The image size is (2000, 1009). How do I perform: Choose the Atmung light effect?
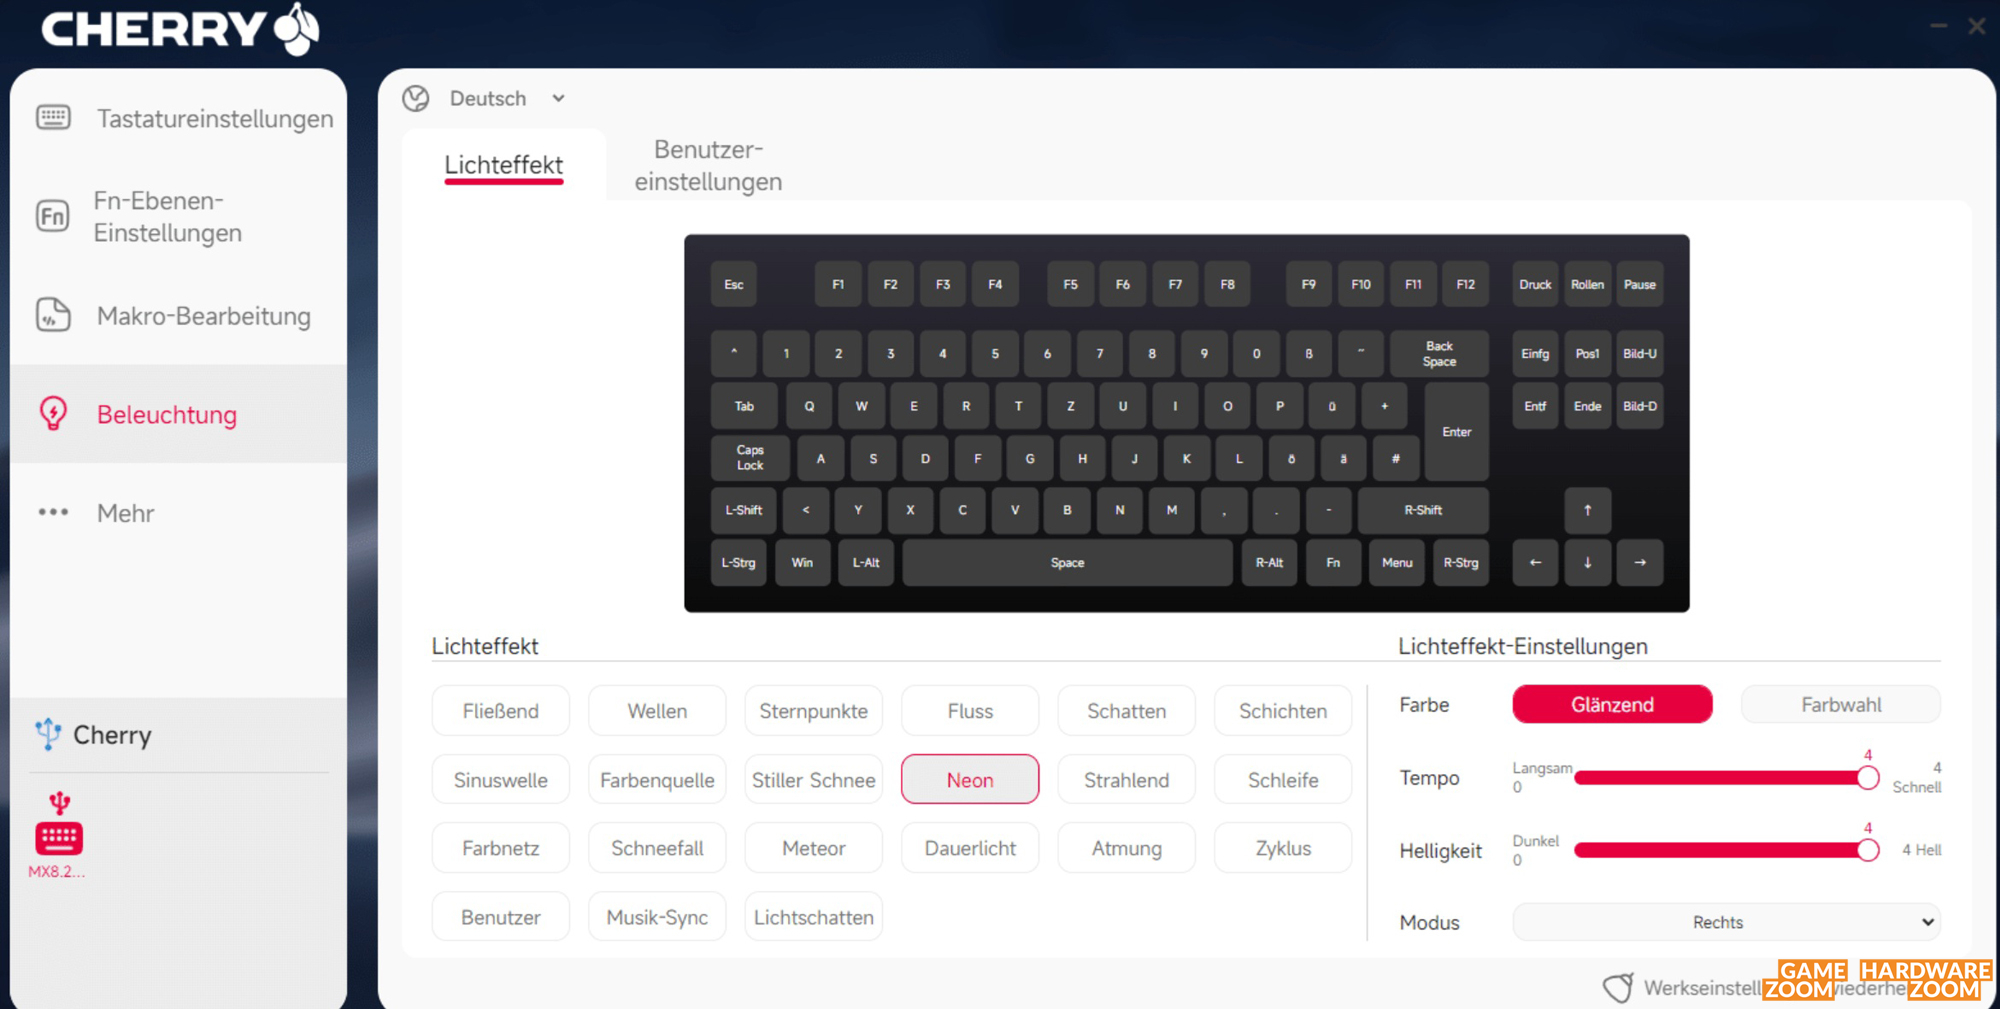point(1126,849)
